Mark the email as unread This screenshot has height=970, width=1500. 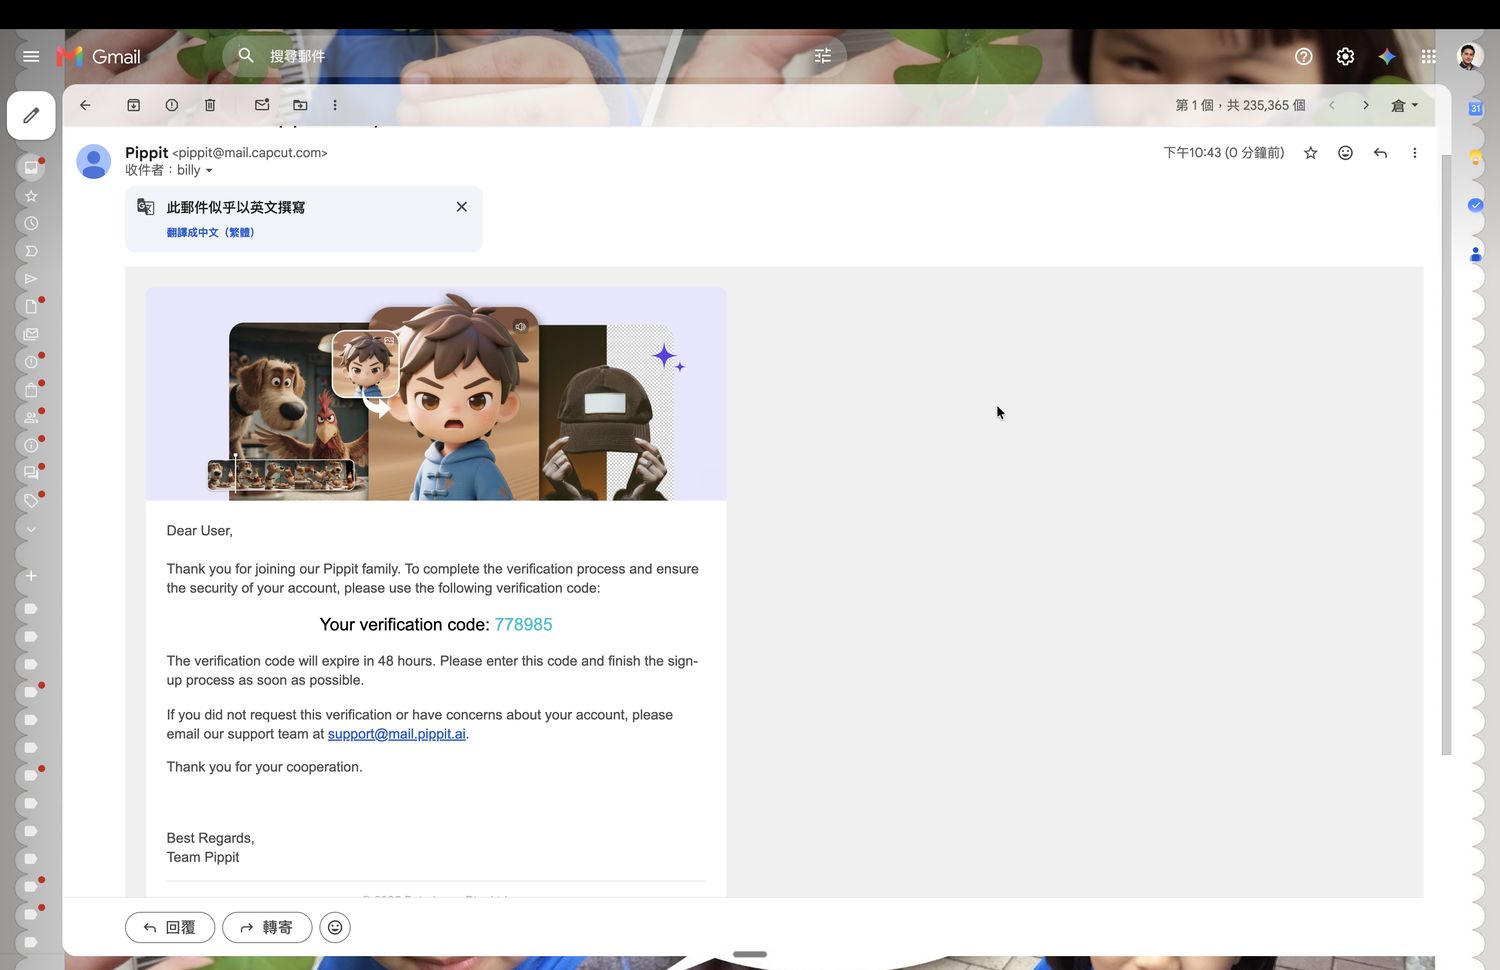coord(262,105)
